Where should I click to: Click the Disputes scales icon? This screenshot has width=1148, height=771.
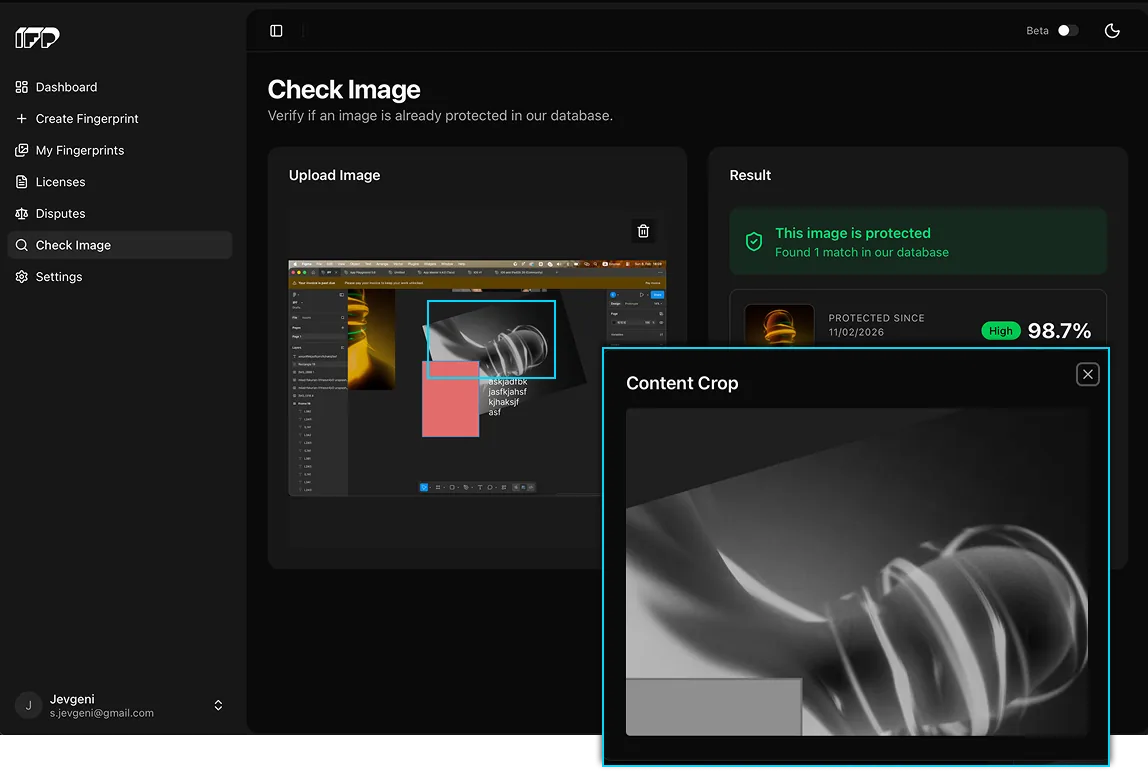(x=21, y=213)
